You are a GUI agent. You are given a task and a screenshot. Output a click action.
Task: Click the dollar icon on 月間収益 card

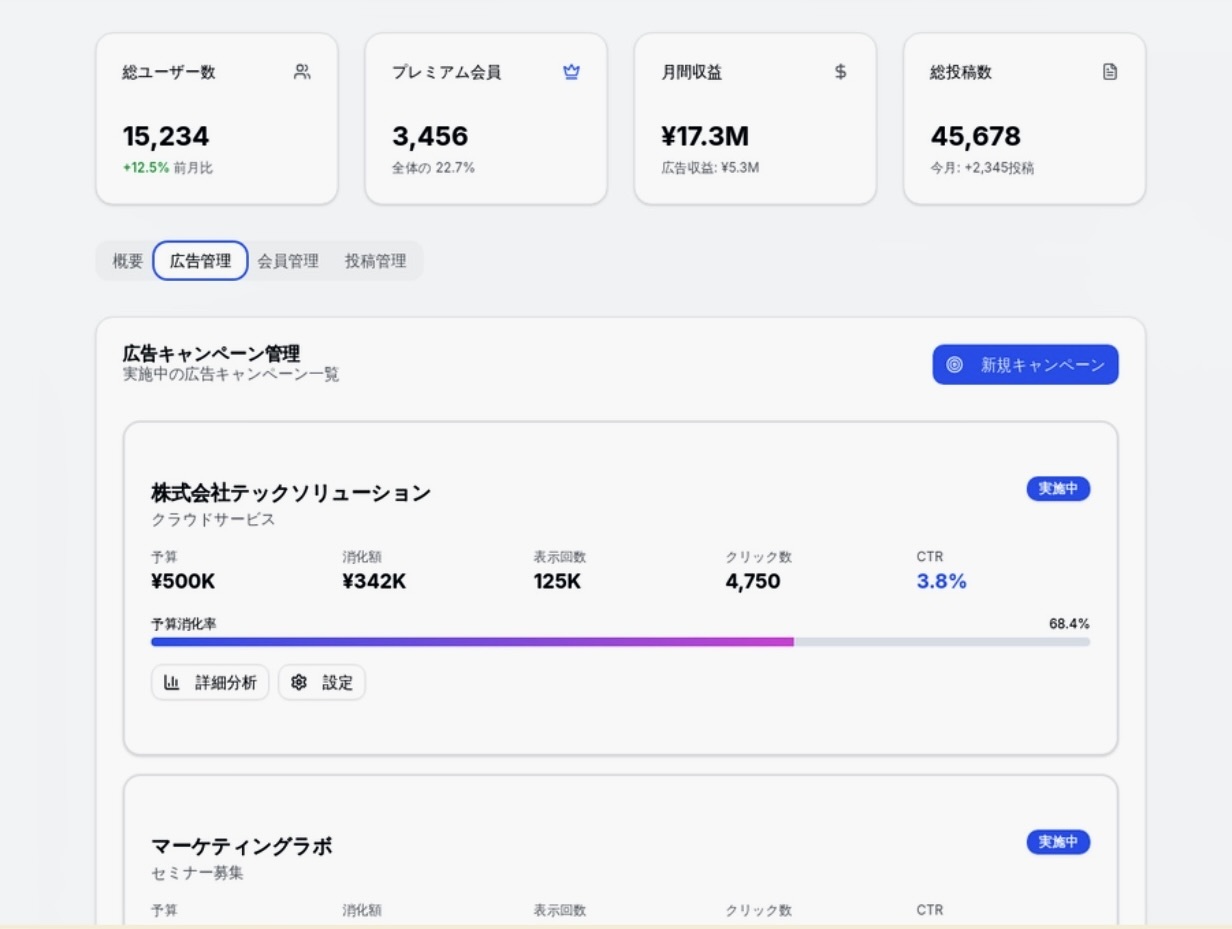pos(840,72)
